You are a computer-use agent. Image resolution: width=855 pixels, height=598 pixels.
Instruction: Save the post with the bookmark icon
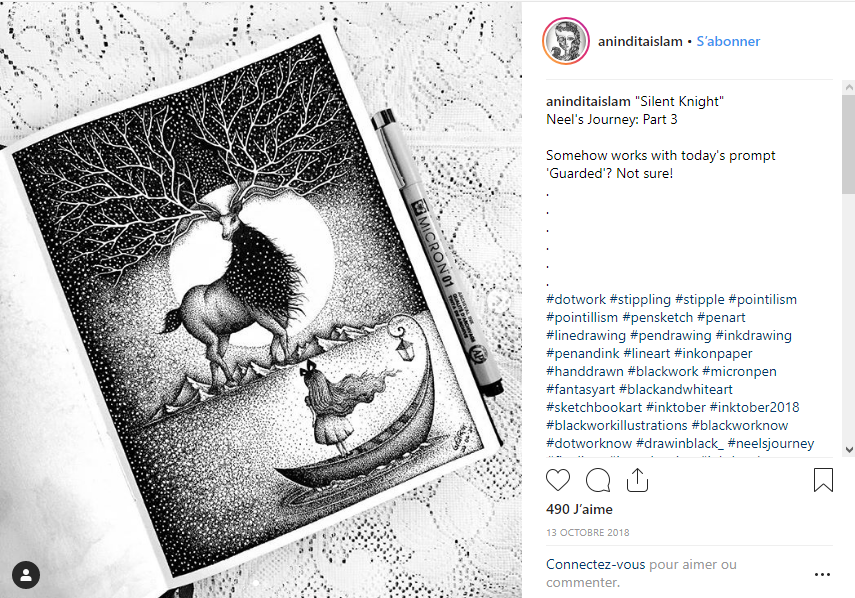click(x=823, y=480)
